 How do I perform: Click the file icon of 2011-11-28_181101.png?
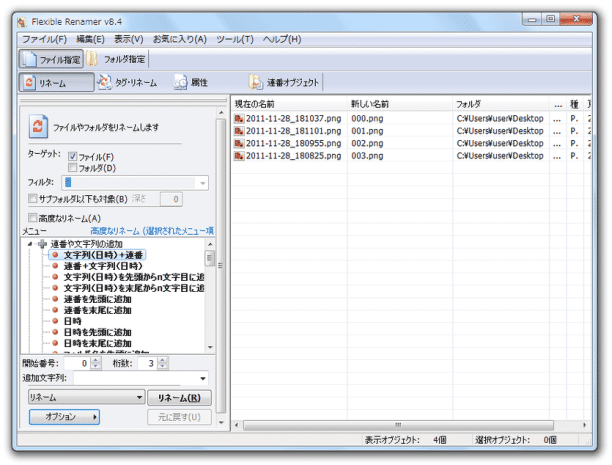point(239,131)
